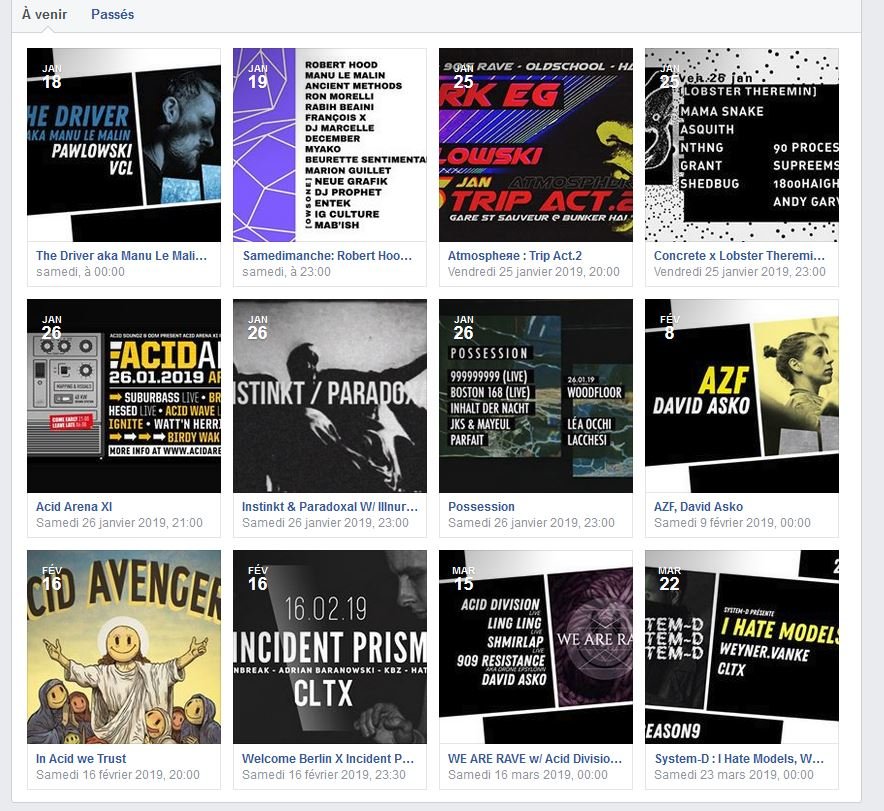Click 'Samedi 26 janvier 2019, 21:00' text
Image resolution: width=884 pixels, height=811 pixels.
click(x=119, y=522)
